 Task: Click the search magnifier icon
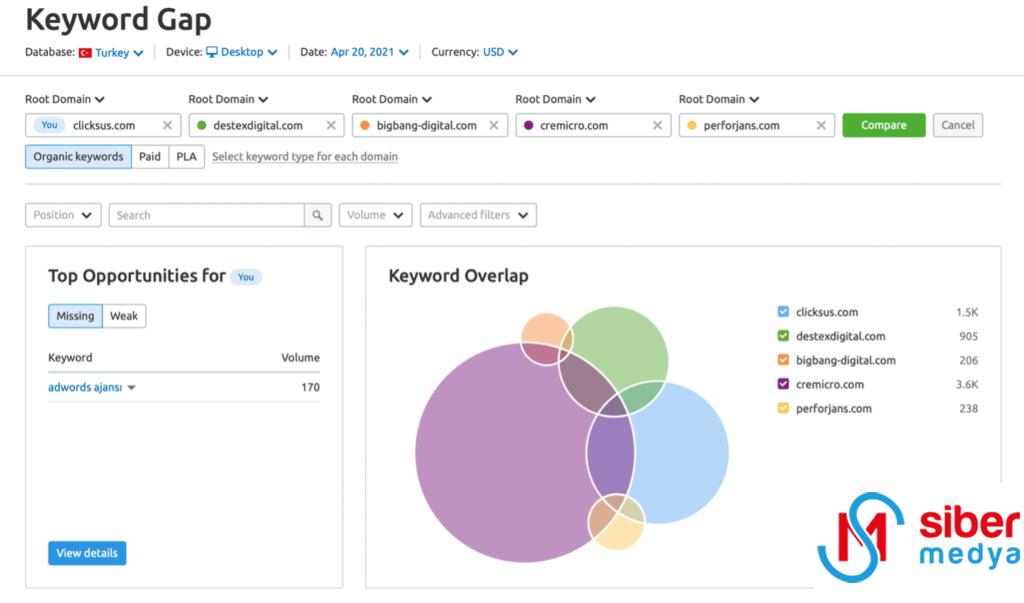click(x=317, y=215)
